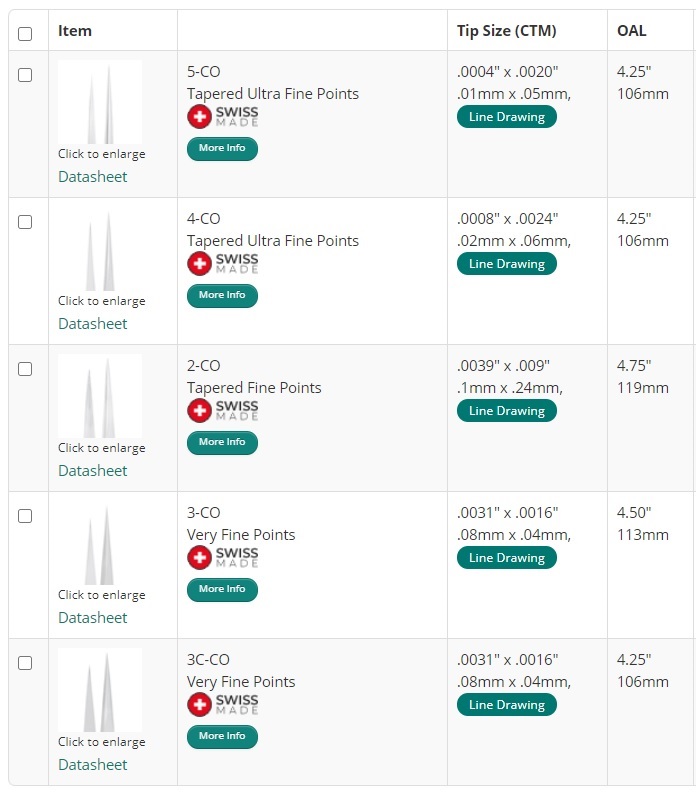View the Line Drawing for 4-CO
This screenshot has width=696, height=794.
point(507,264)
